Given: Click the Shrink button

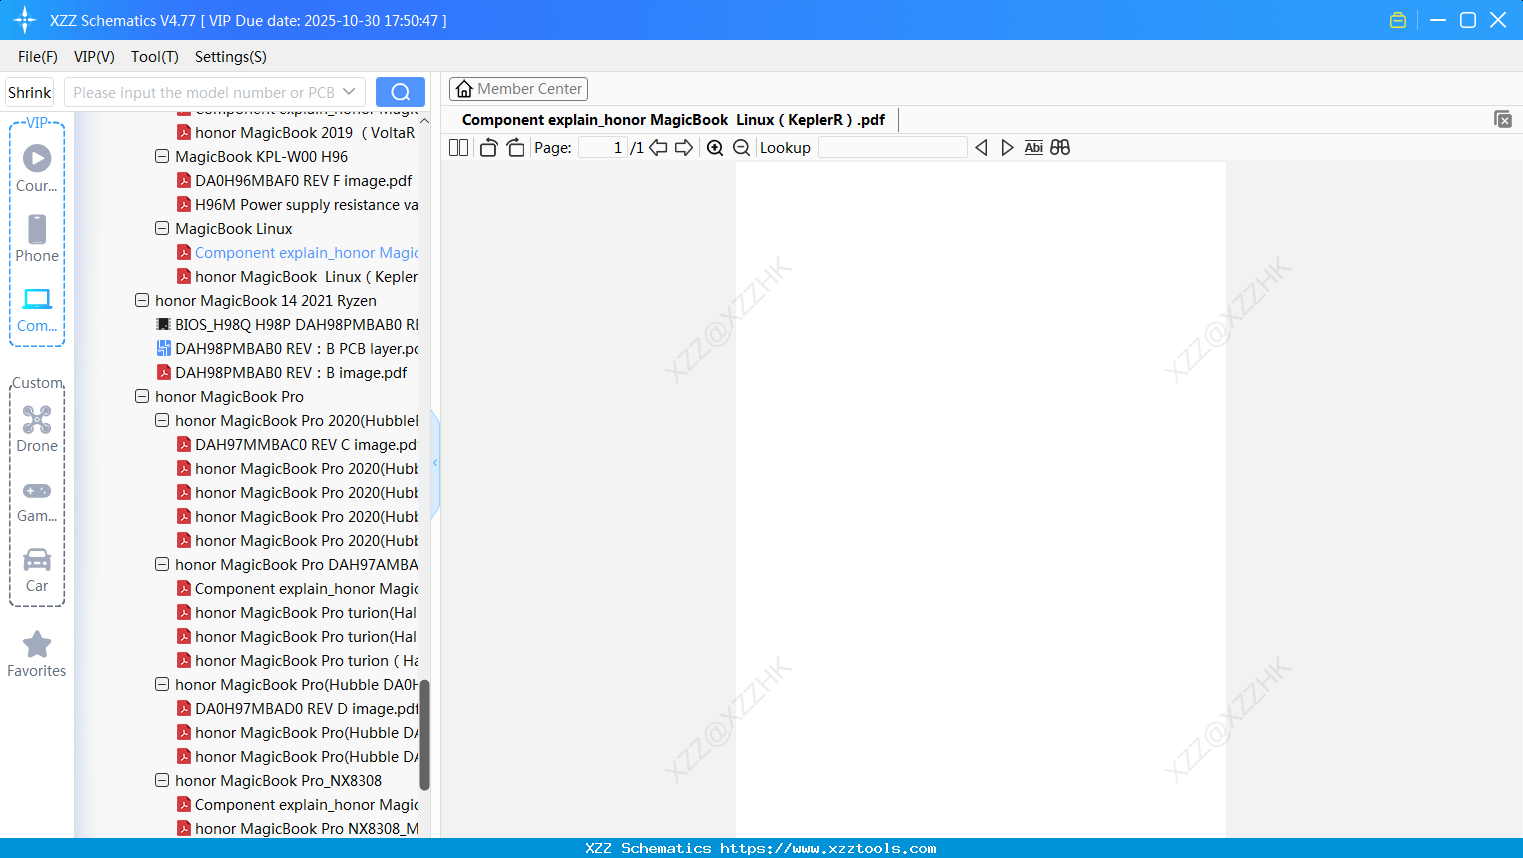Looking at the screenshot, I should click(x=29, y=92).
